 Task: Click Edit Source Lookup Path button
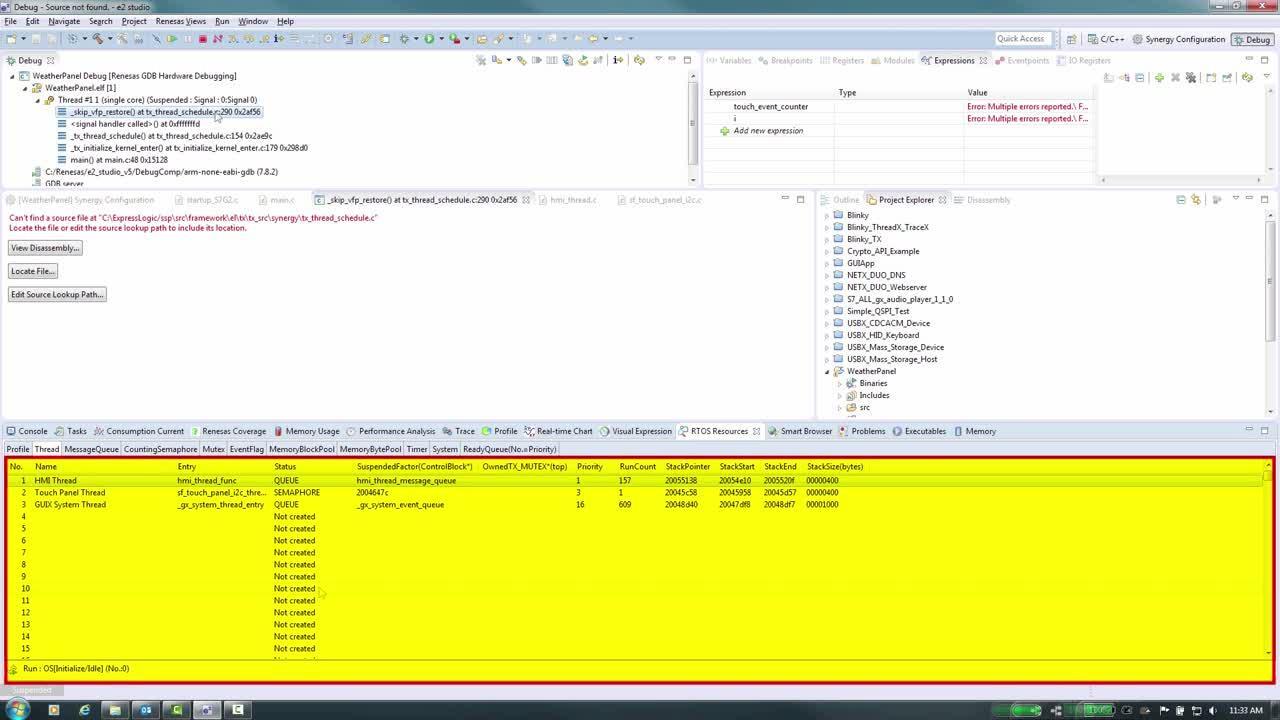[57, 295]
